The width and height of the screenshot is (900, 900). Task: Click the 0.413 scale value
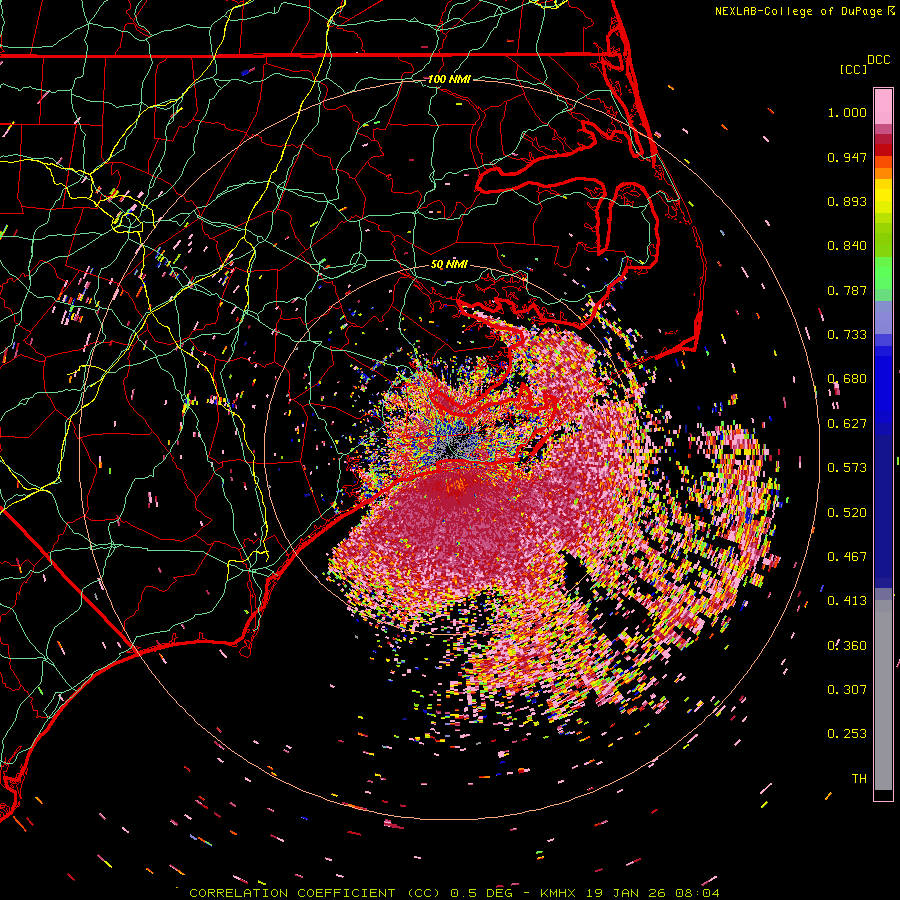click(847, 601)
